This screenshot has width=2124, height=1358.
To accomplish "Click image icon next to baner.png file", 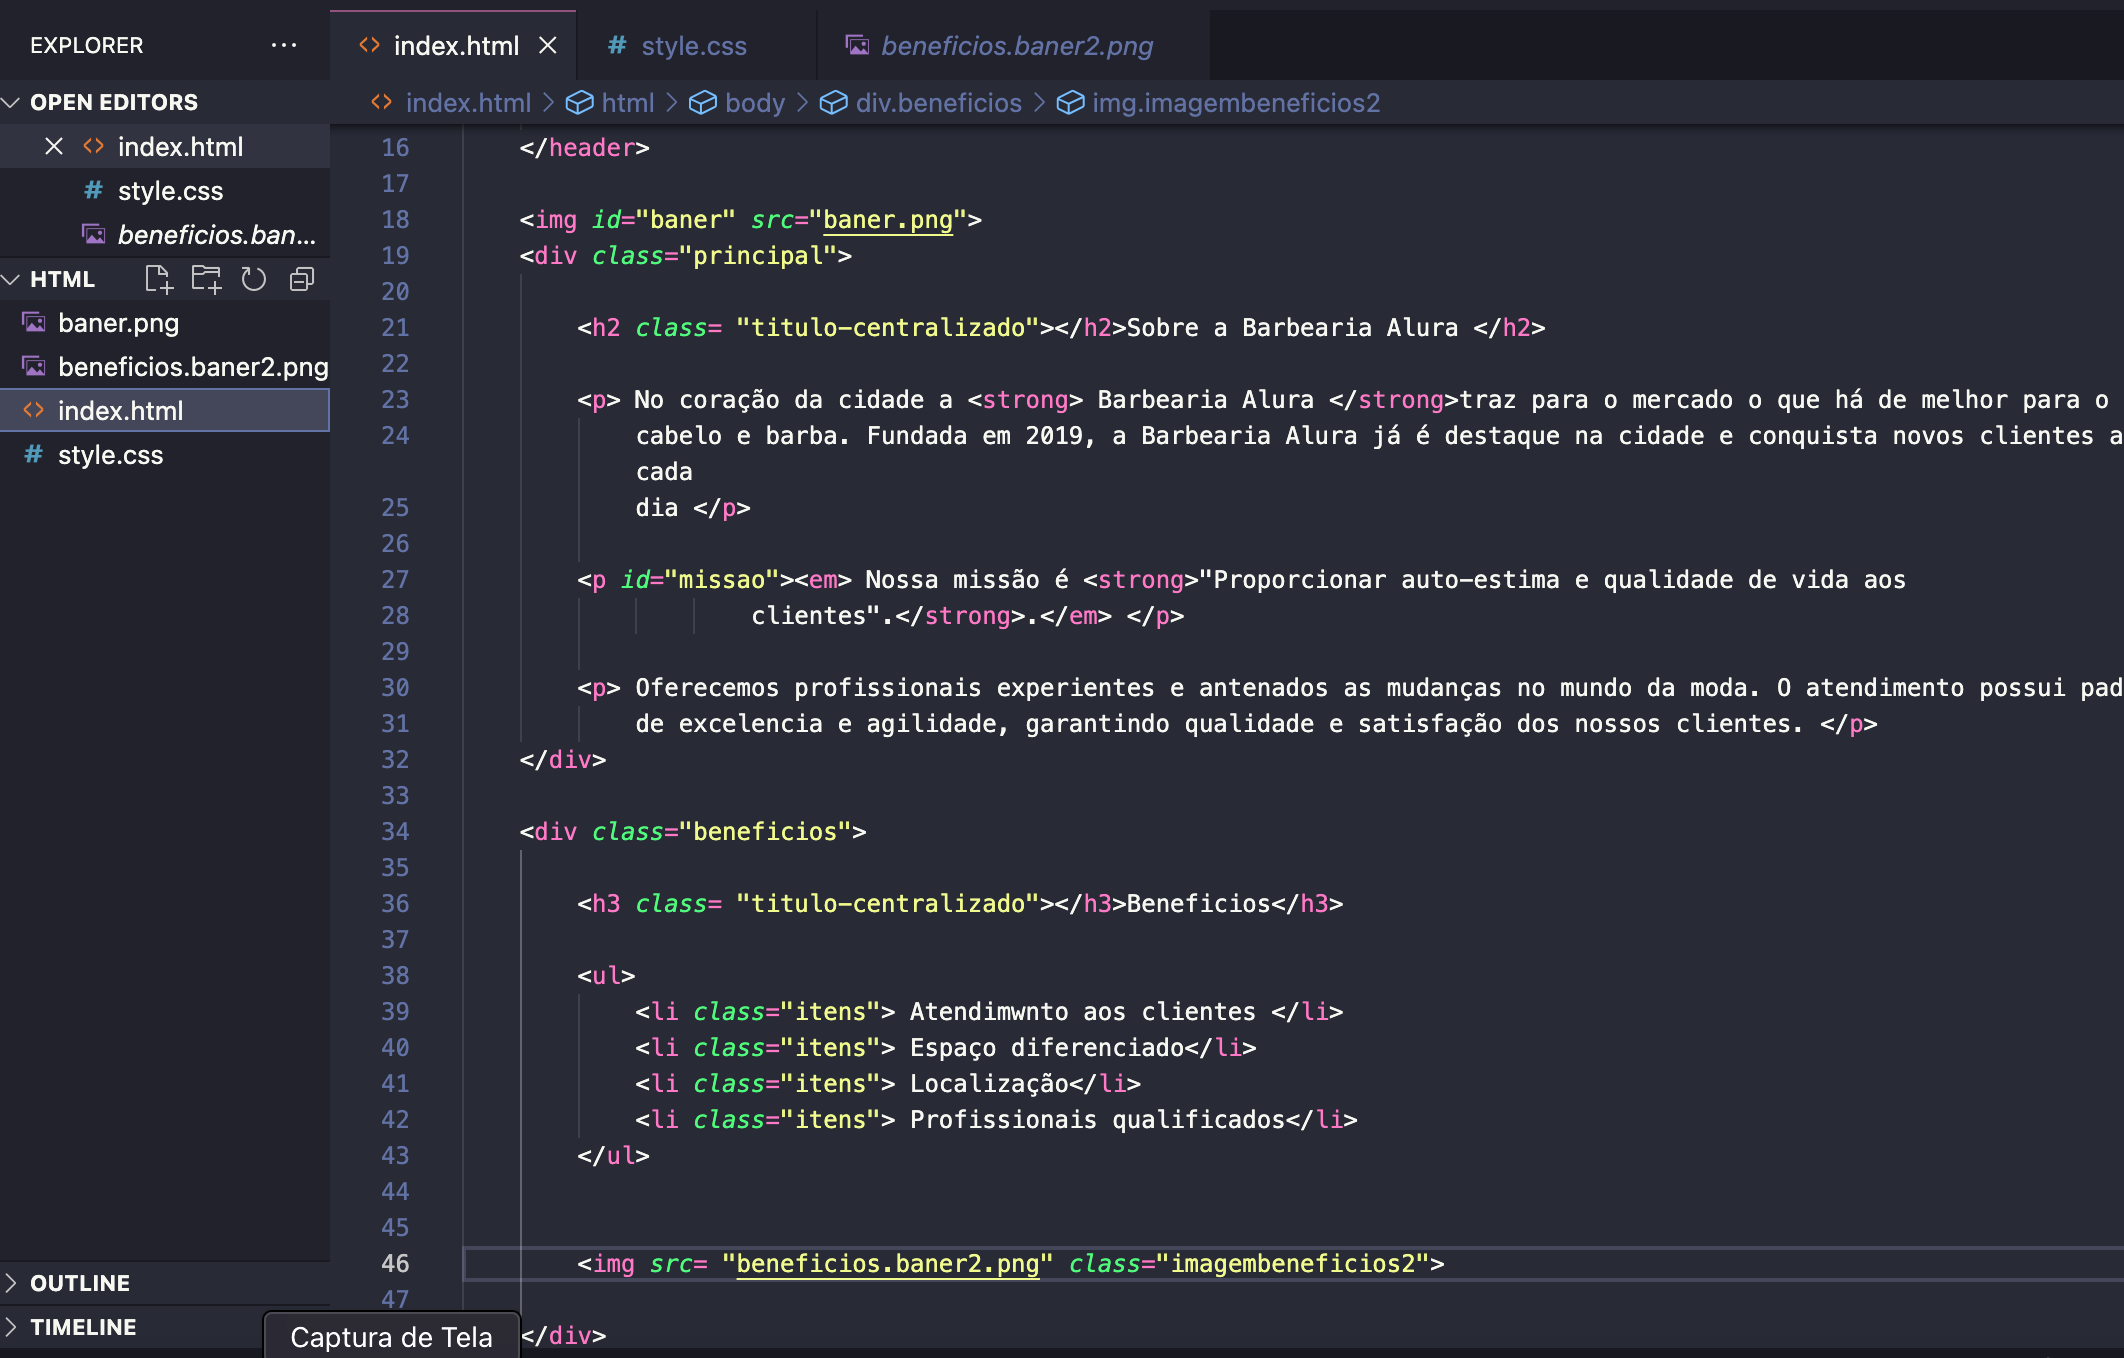I will pos(34,323).
